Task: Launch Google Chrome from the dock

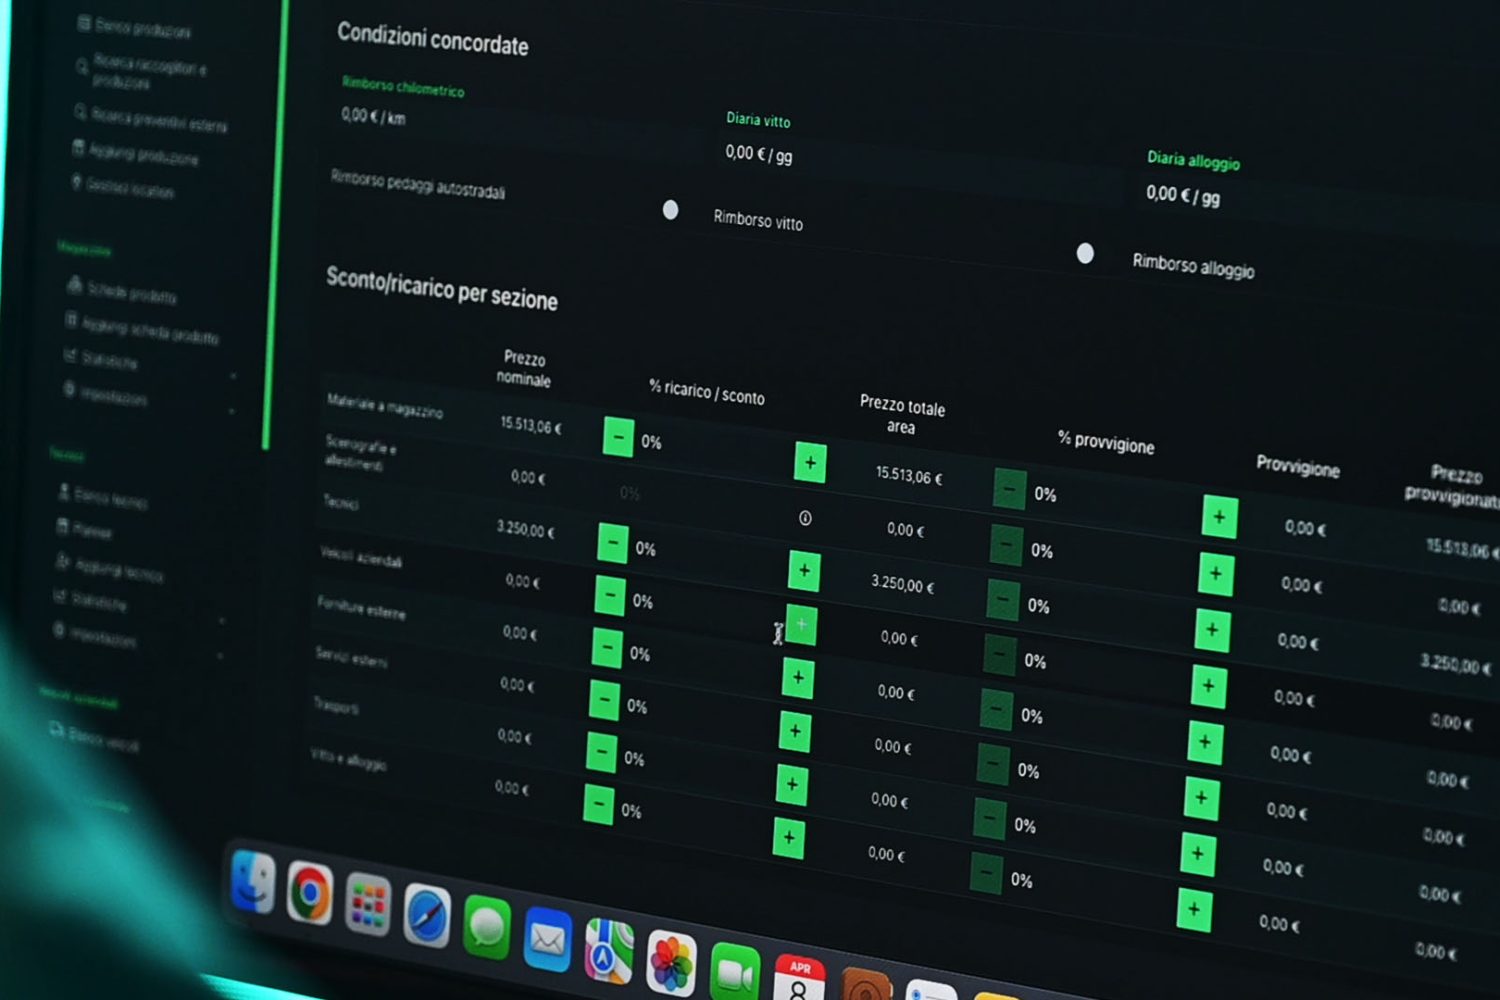Action: pos(310,894)
